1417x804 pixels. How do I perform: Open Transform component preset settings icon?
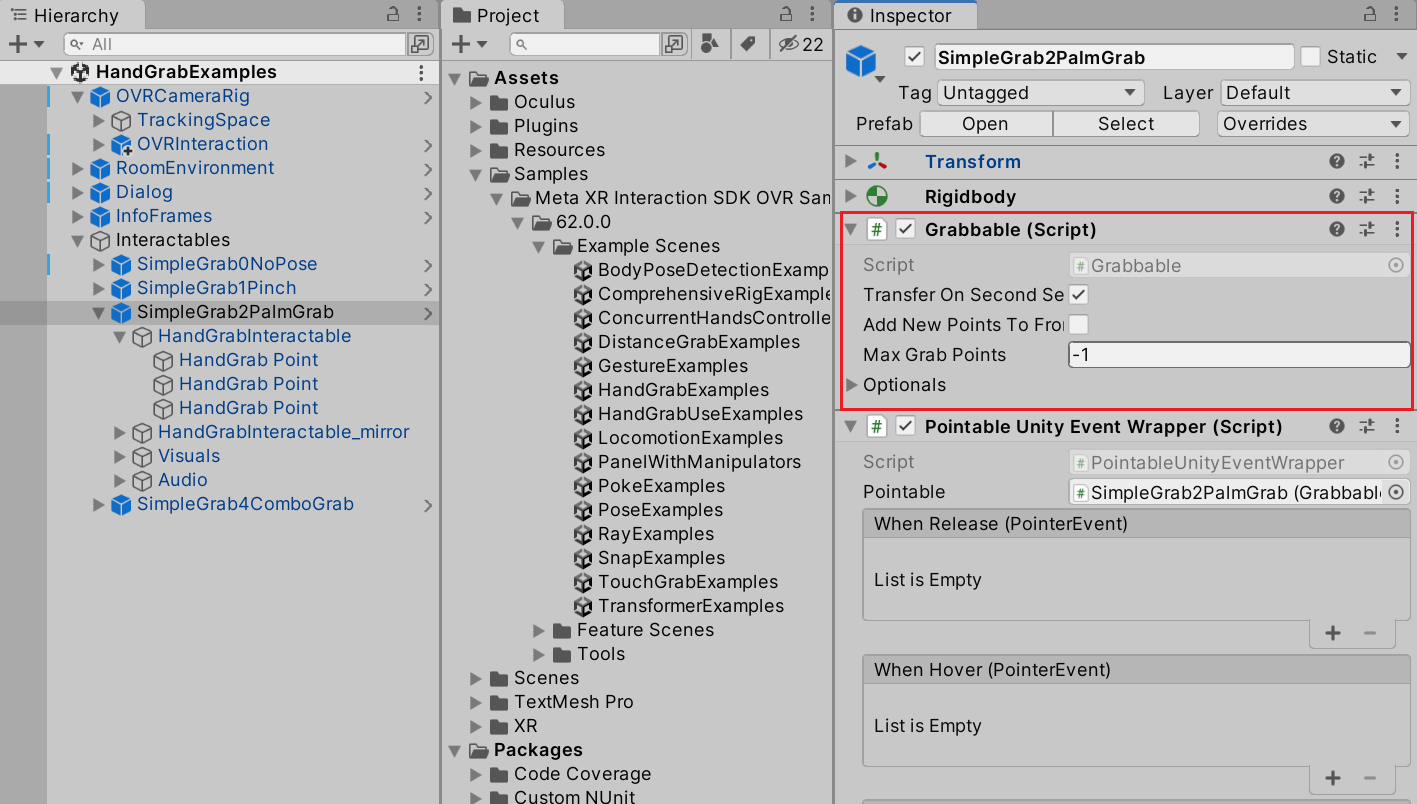click(x=1367, y=162)
